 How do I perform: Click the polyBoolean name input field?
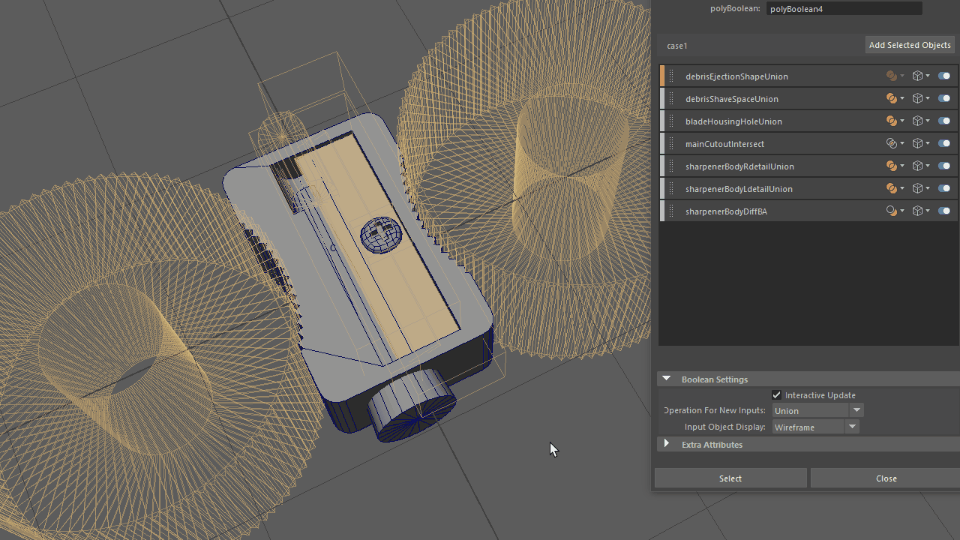coord(844,8)
